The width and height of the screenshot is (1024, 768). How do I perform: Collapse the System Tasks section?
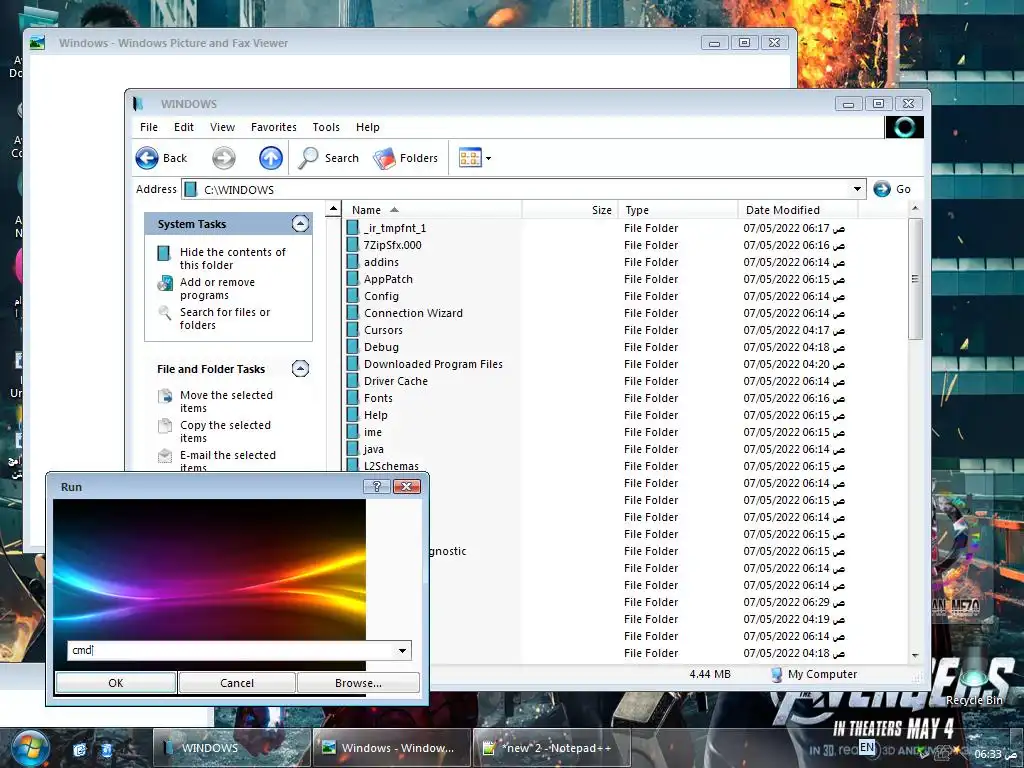coord(300,224)
